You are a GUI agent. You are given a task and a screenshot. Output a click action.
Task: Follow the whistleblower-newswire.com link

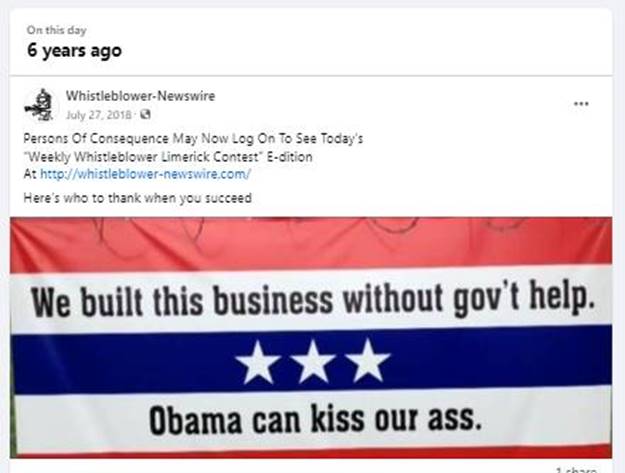[145, 174]
